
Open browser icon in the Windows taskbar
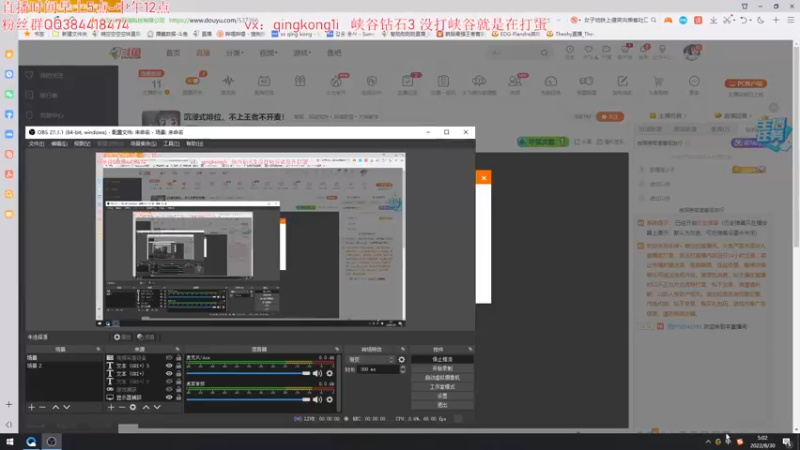[x=31, y=441]
